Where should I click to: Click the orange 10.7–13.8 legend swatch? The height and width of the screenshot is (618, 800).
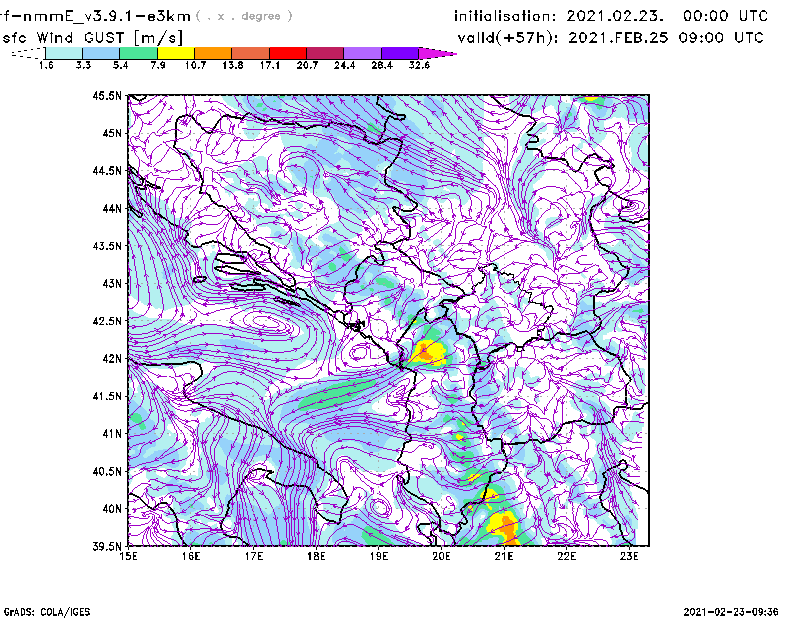[213, 53]
